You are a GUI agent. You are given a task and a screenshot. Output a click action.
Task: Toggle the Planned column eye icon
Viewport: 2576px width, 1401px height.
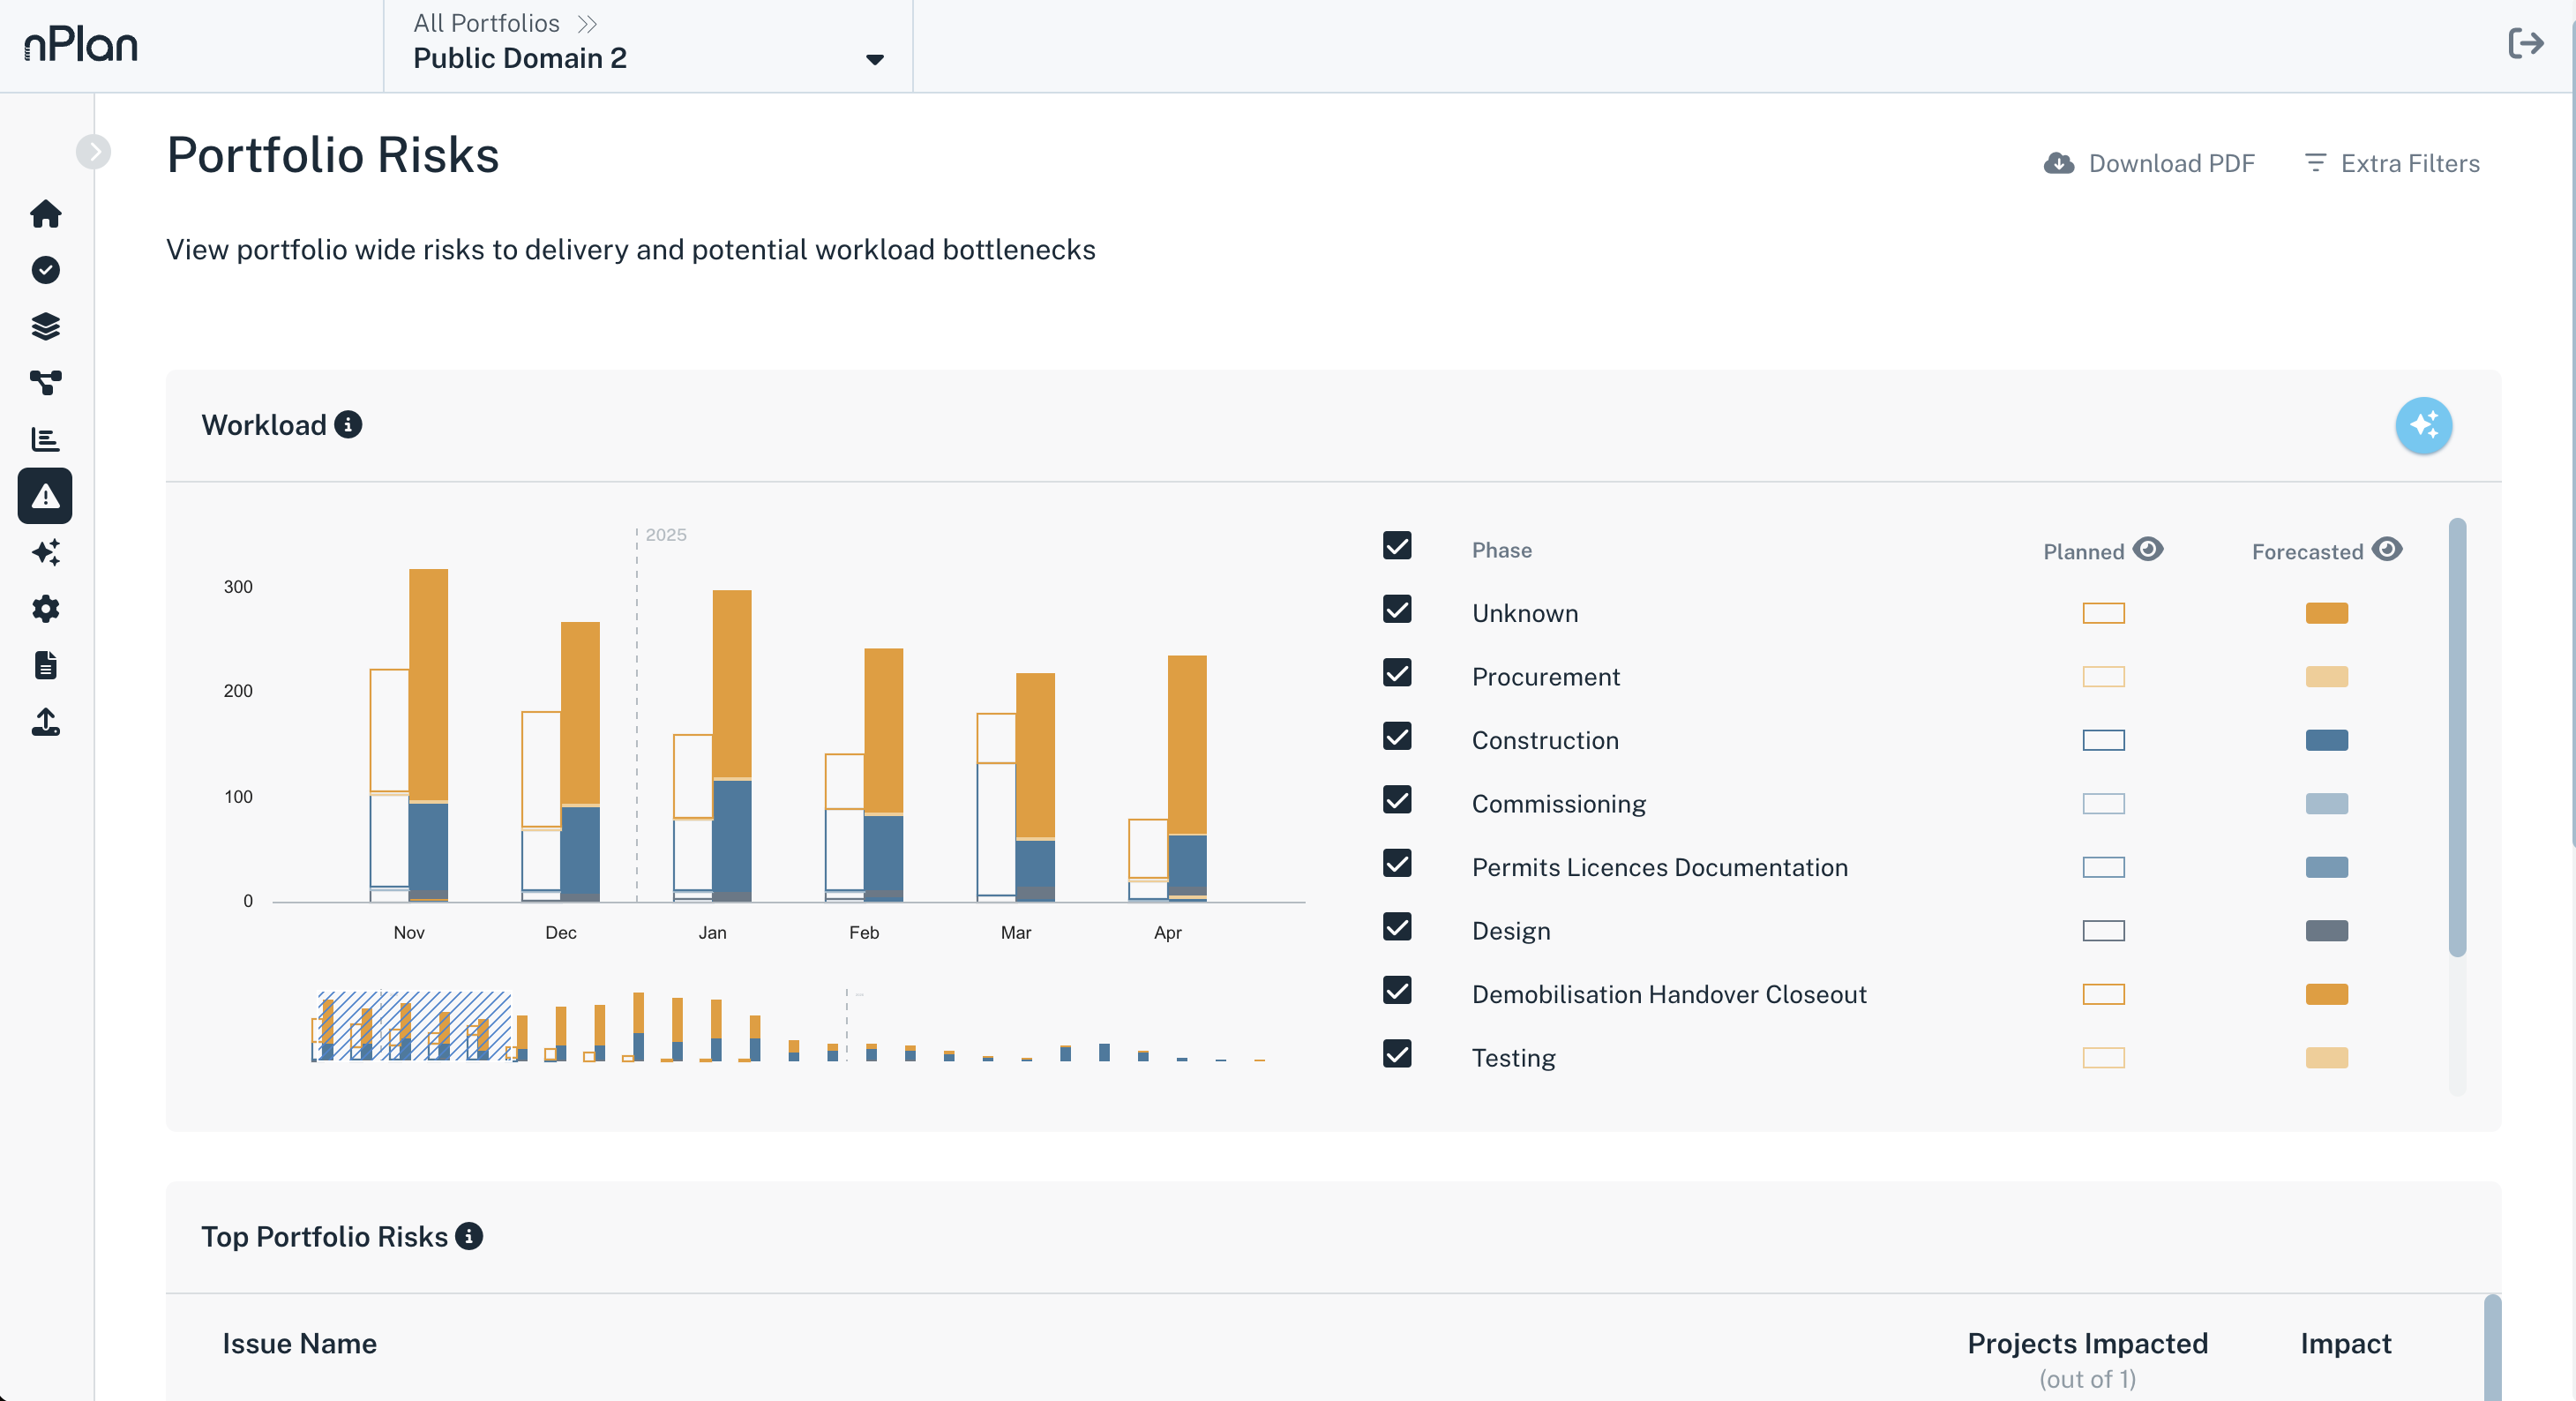pyautogui.click(x=2148, y=549)
